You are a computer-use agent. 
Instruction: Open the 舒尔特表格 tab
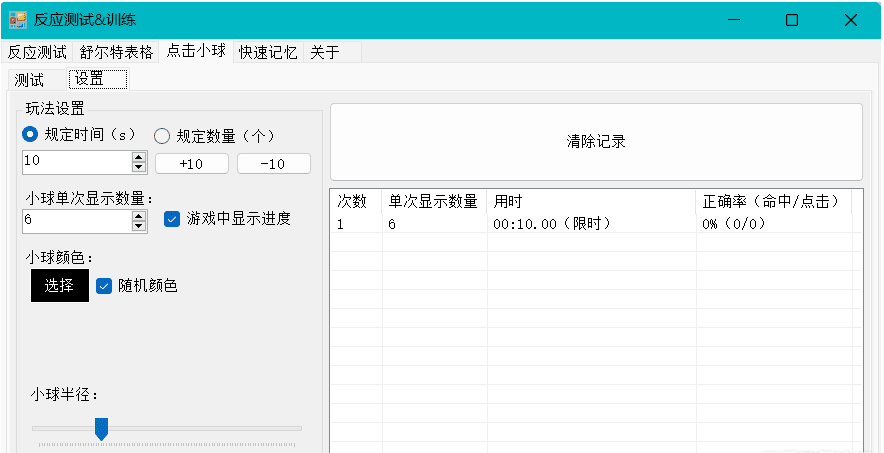point(116,52)
